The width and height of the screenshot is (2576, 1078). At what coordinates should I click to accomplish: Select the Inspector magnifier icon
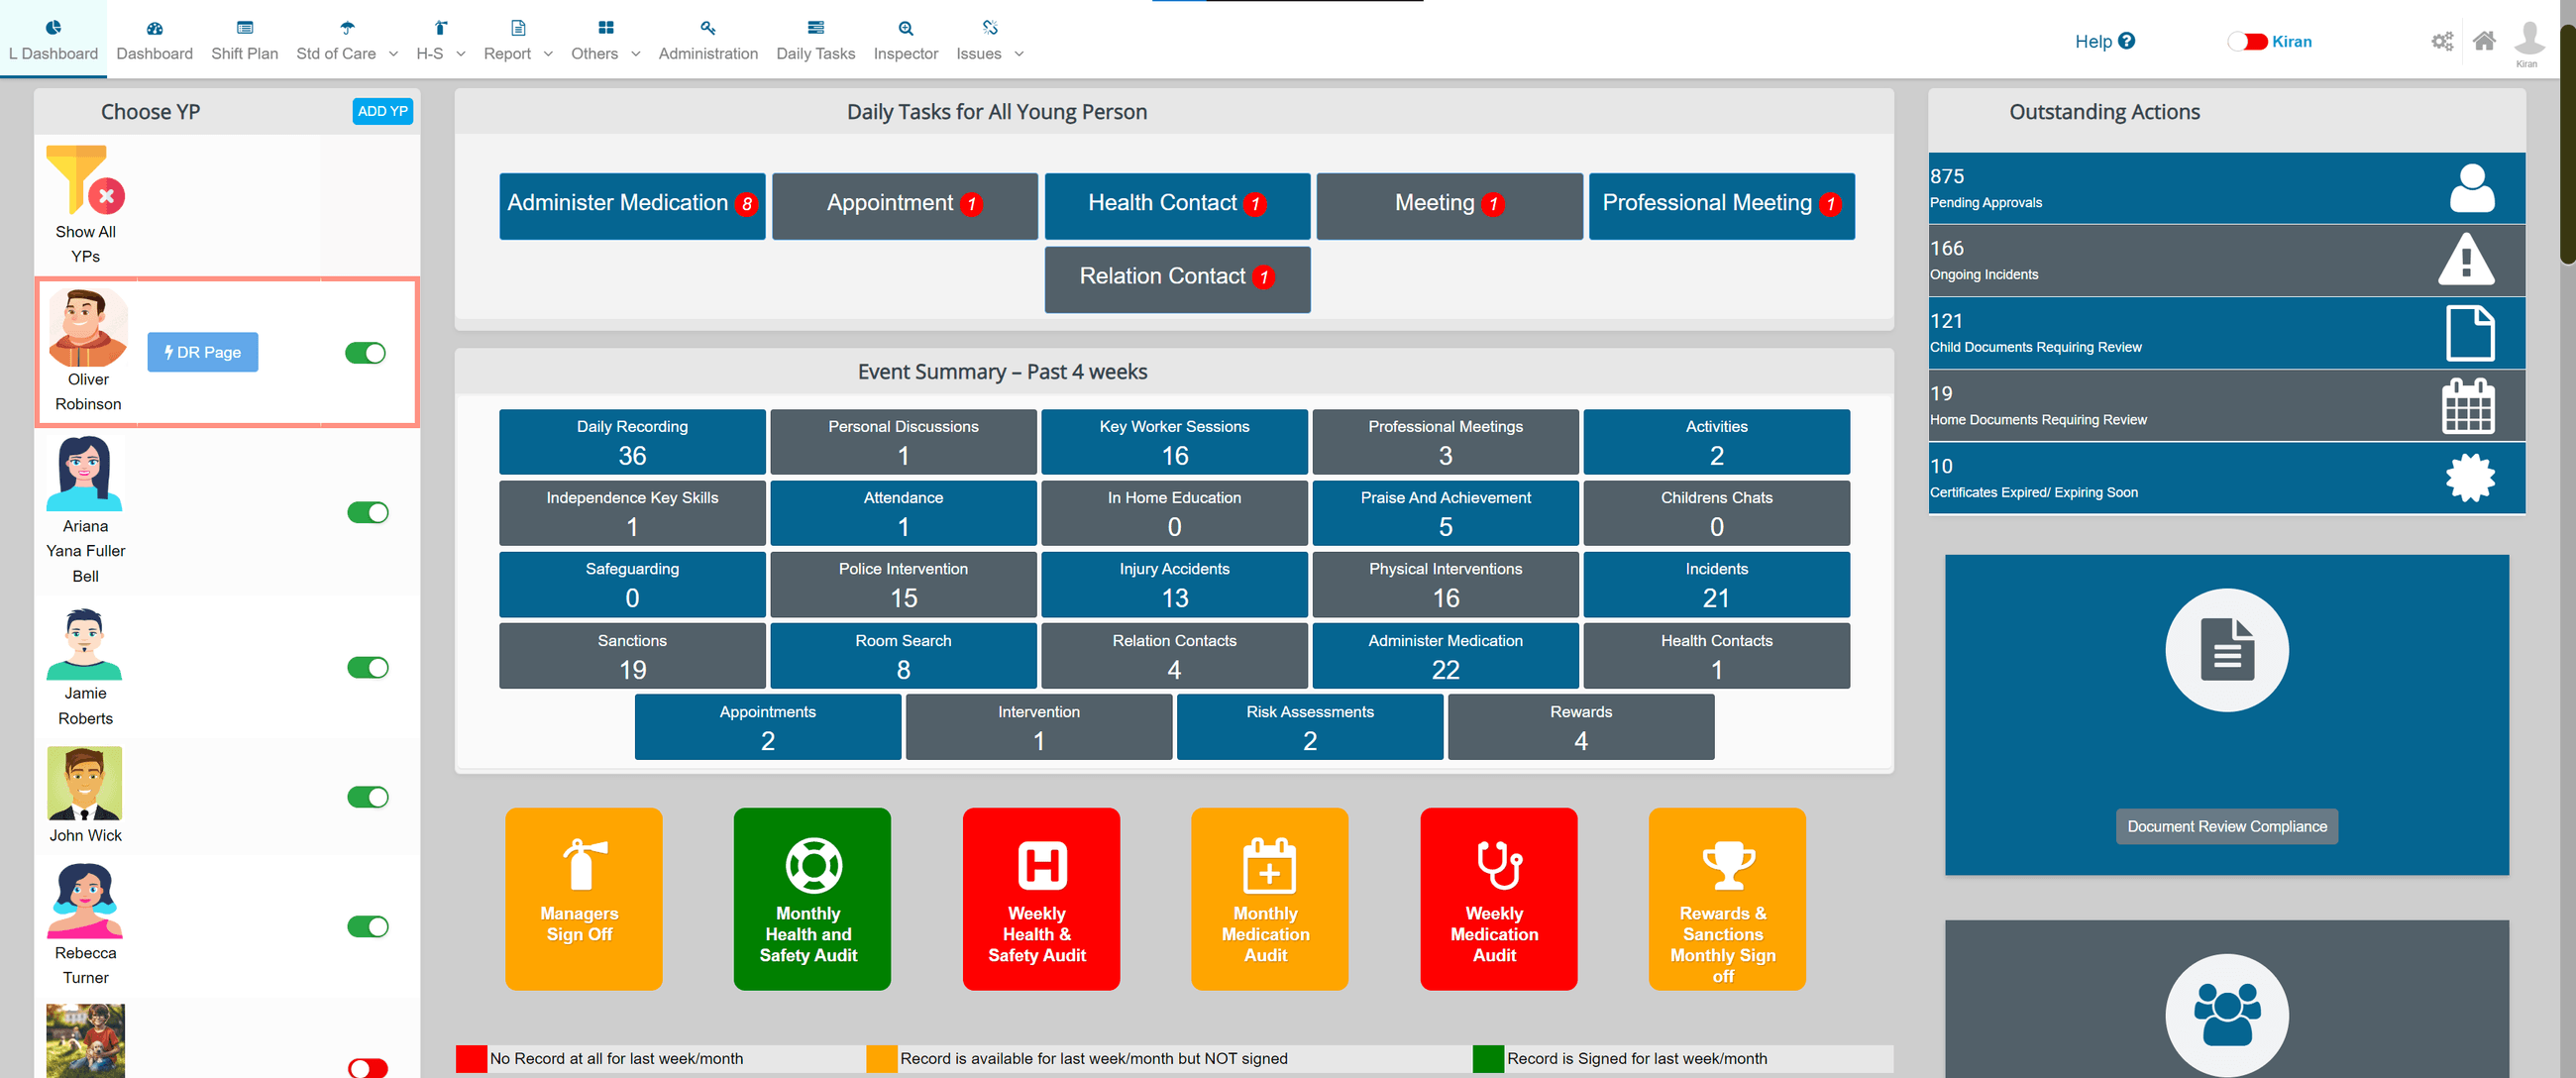[x=905, y=28]
